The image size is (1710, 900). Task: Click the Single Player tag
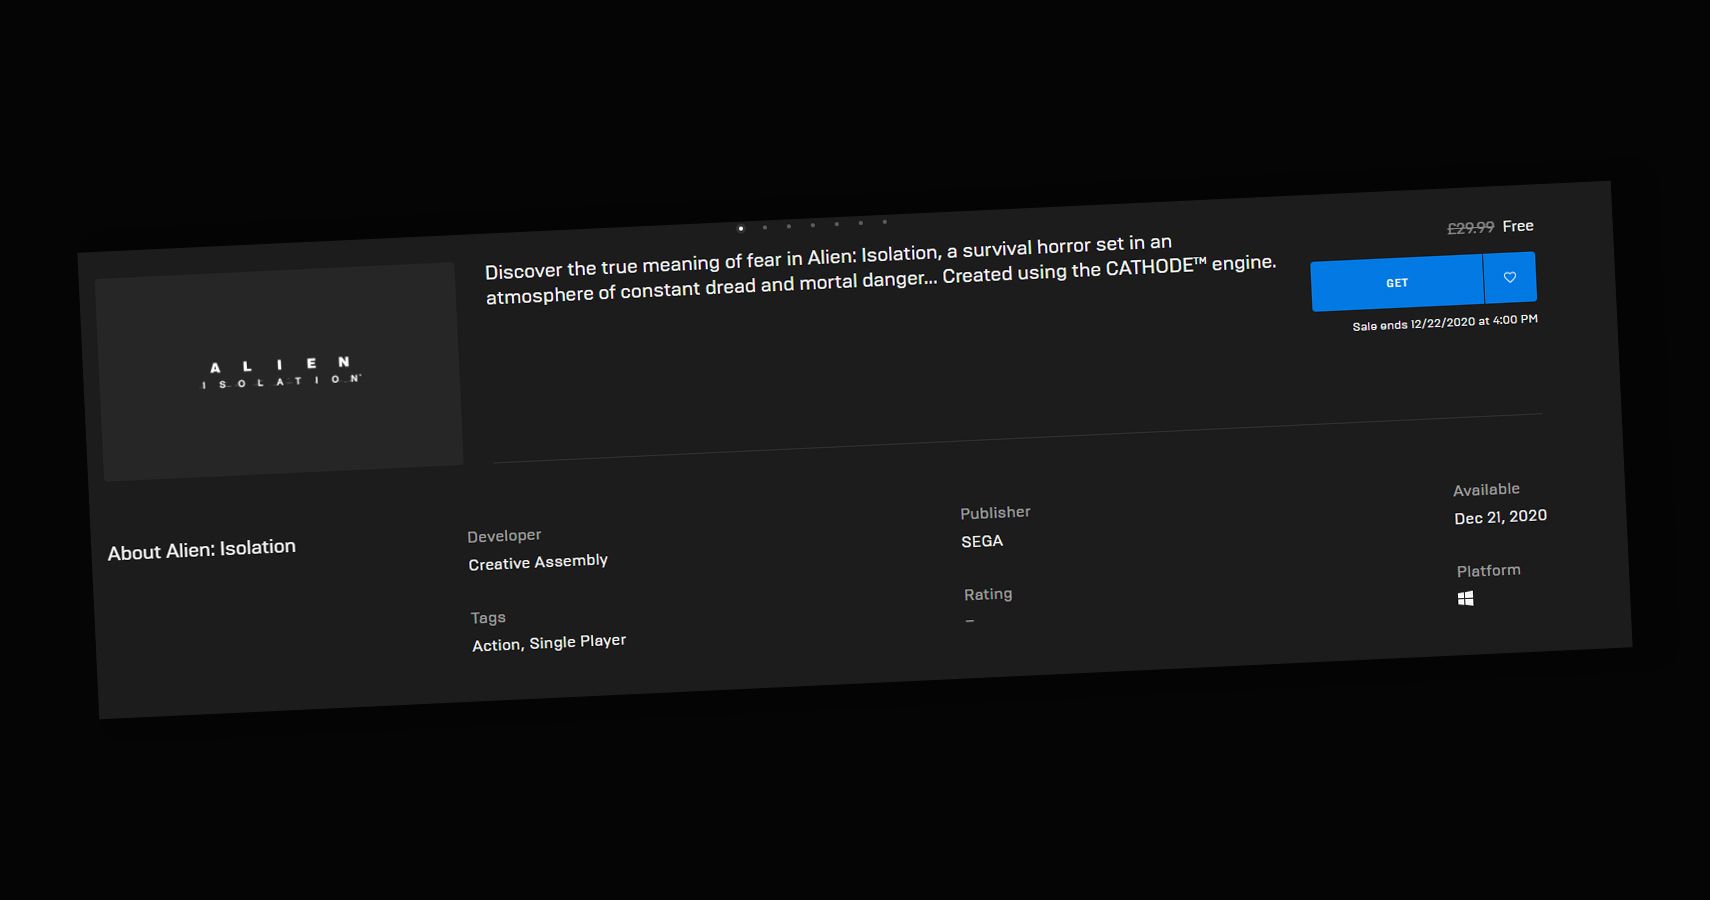[x=578, y=642]
